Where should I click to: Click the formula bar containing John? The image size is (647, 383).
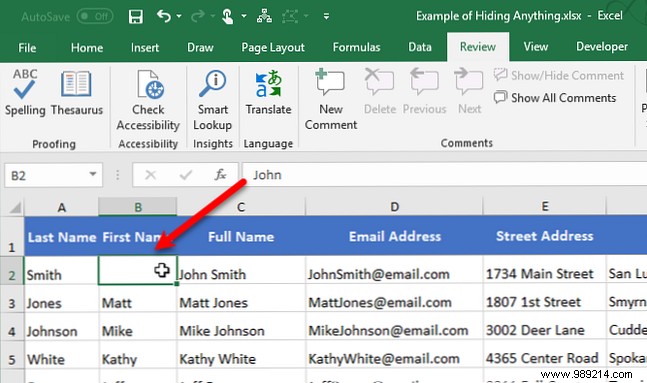[444, 175]
